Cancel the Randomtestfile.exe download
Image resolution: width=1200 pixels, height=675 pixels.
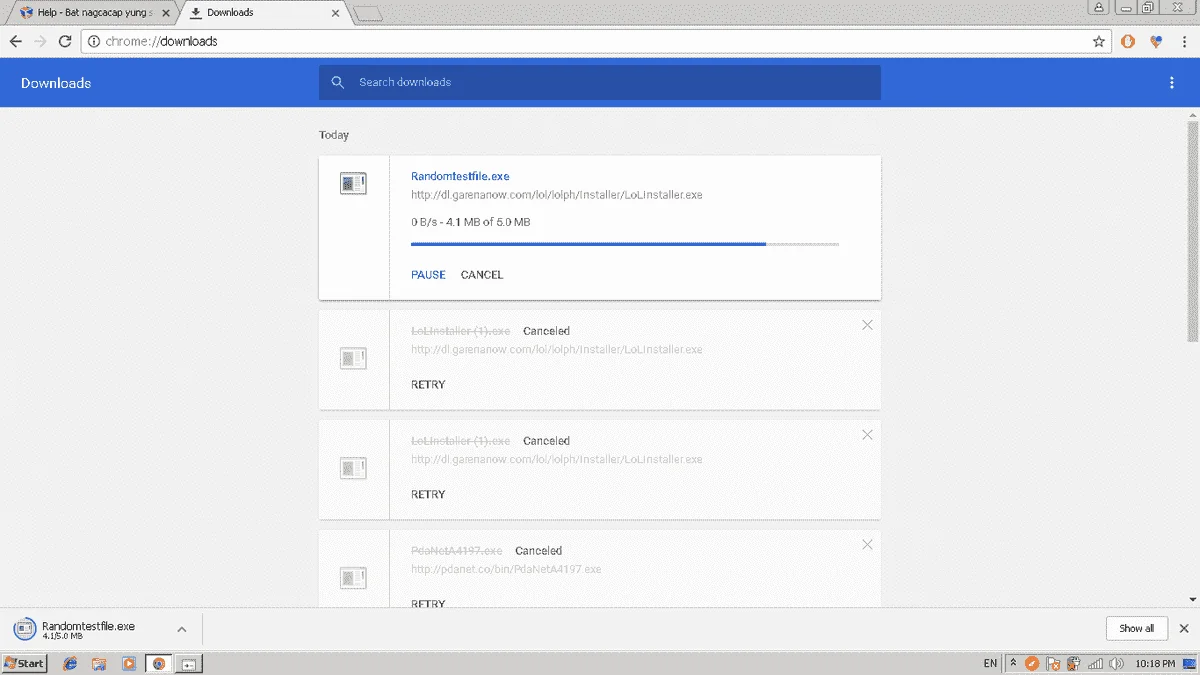[482, 274]
